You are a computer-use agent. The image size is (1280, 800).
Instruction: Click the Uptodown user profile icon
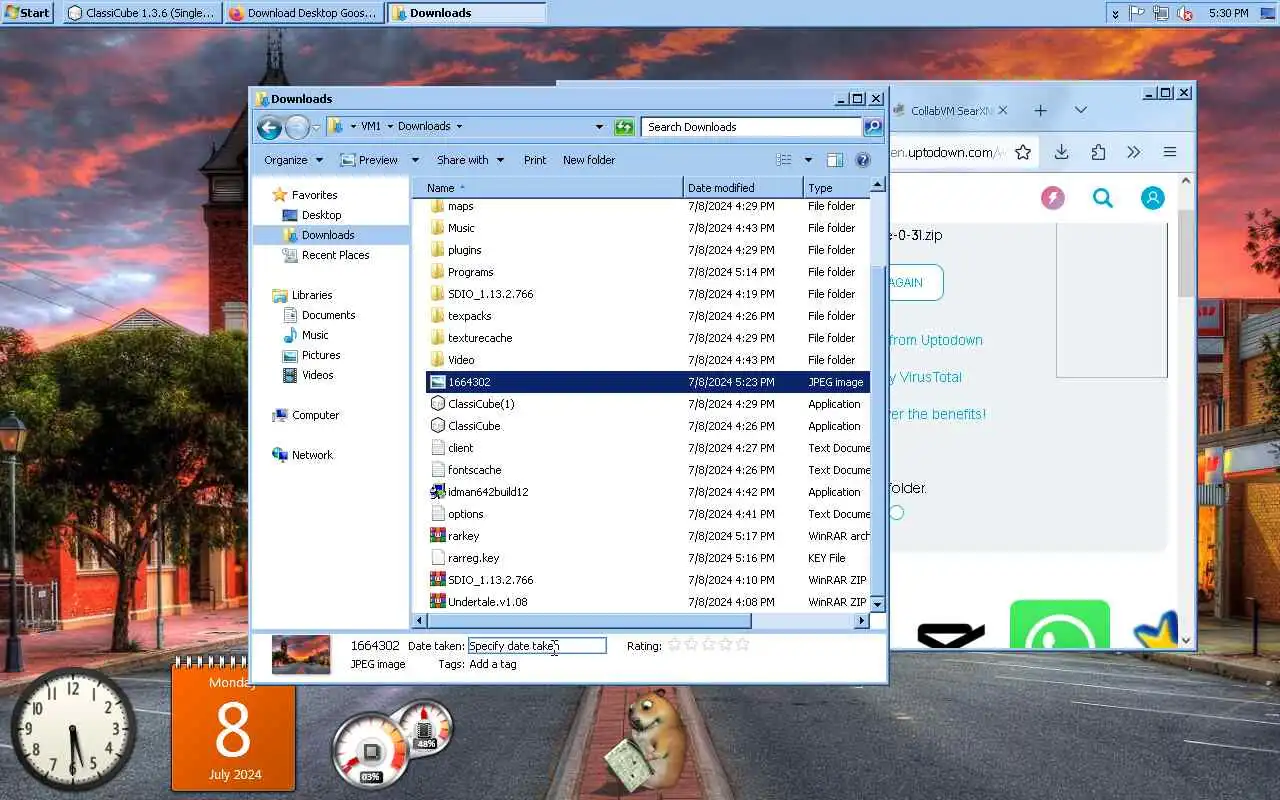click(1152, 198)
